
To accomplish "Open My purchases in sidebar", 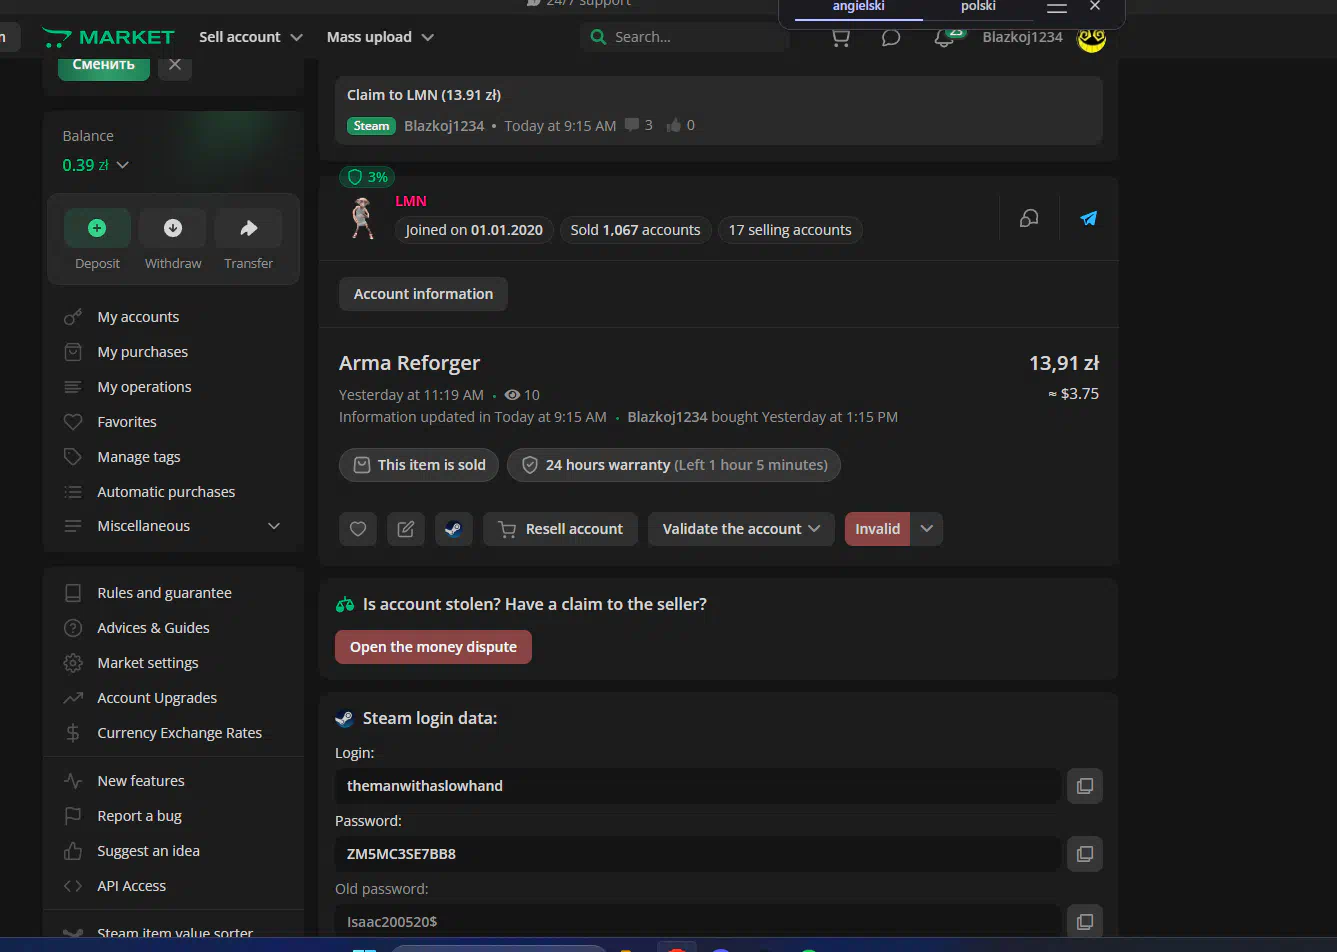I will pyautogui.click(x=142, y=352).
